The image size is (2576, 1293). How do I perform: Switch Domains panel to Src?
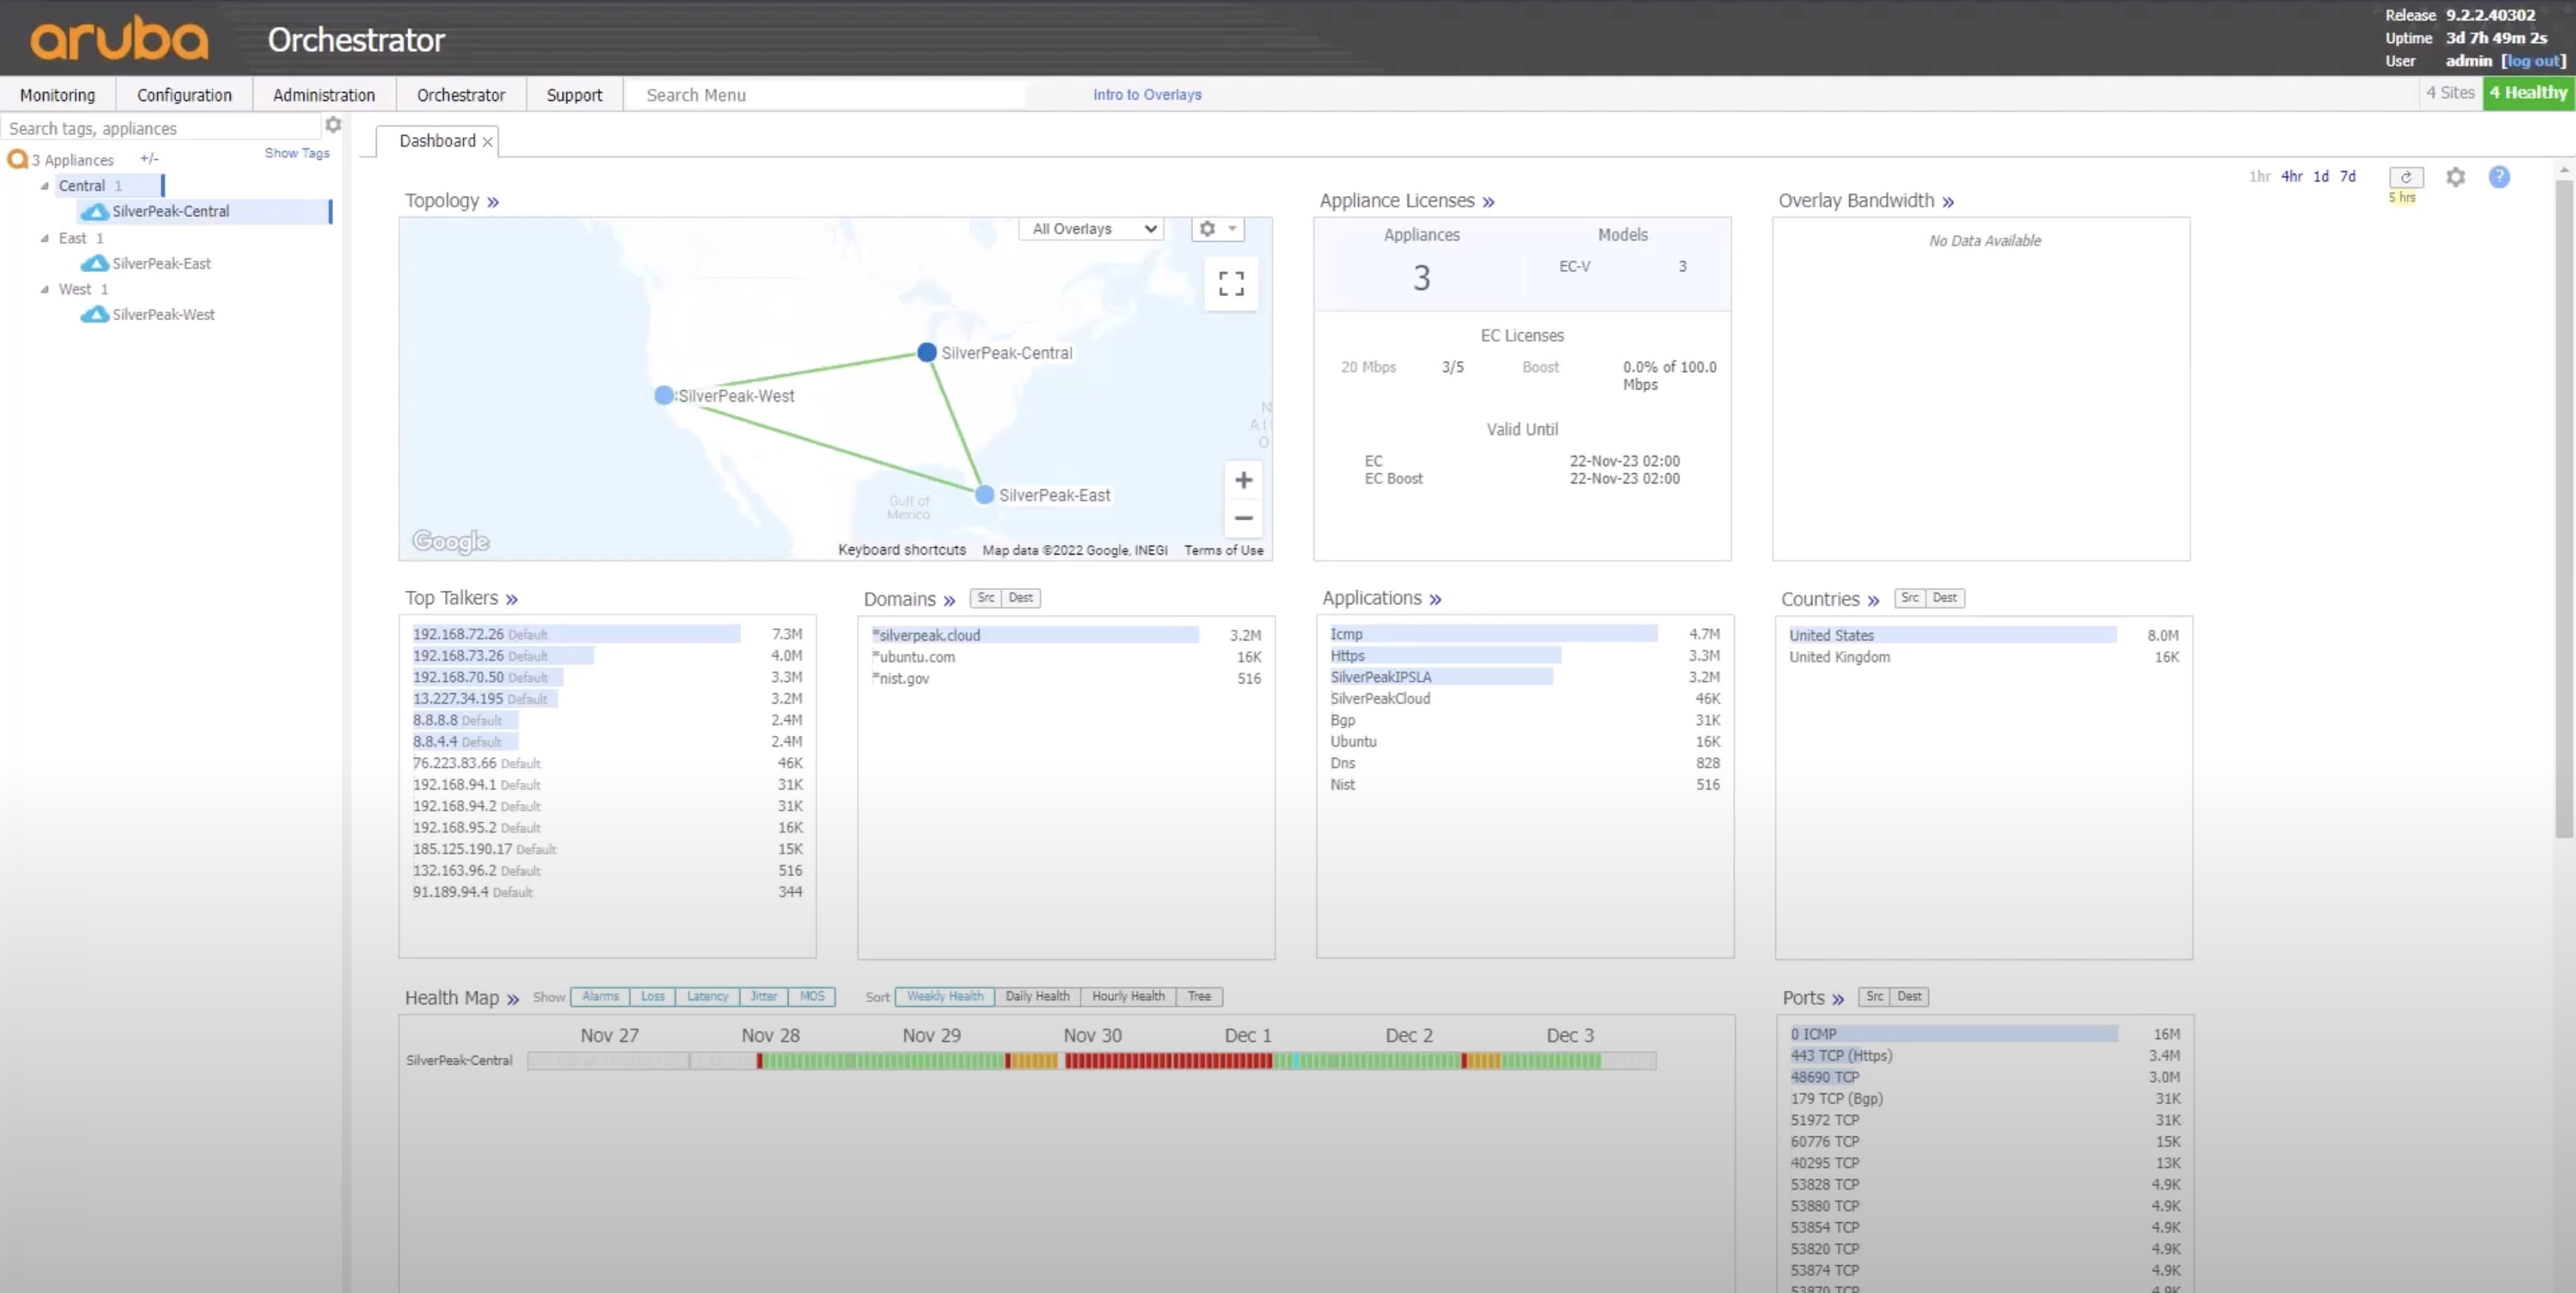(x=985, y=598)
